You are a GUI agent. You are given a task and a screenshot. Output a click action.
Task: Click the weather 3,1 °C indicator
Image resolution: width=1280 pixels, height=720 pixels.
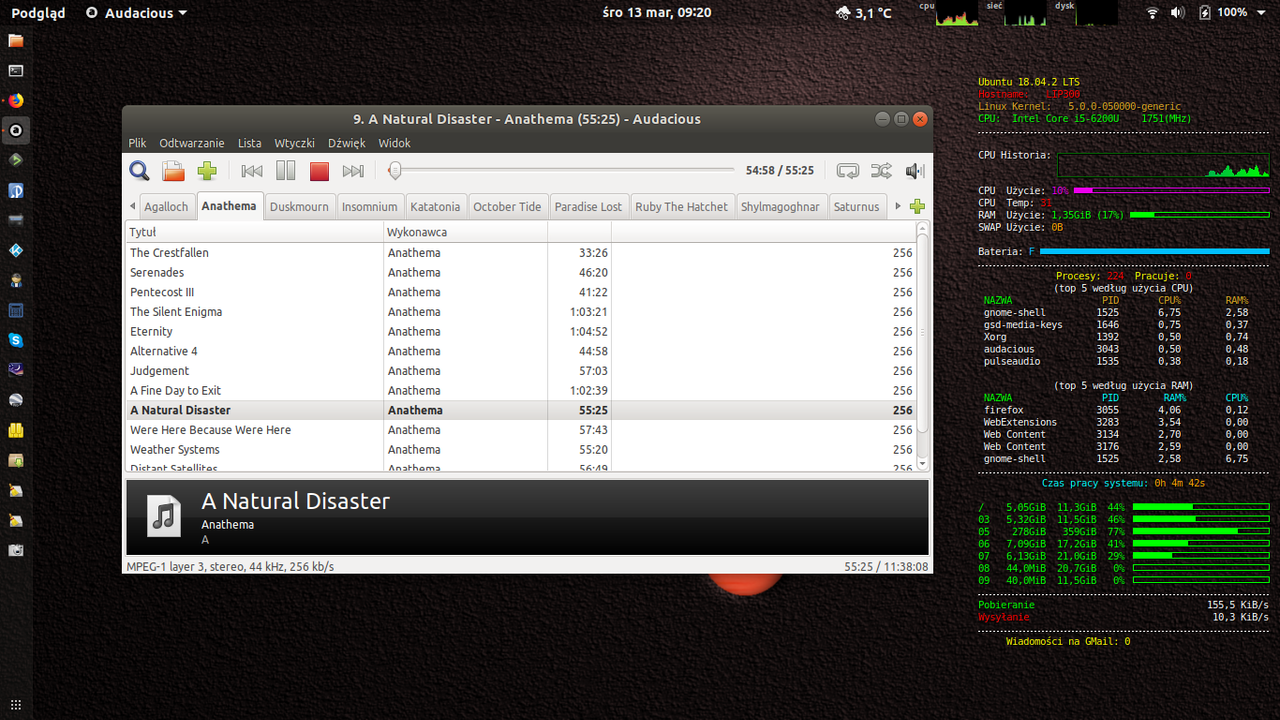pyautogui.click(x=863, y=13)
